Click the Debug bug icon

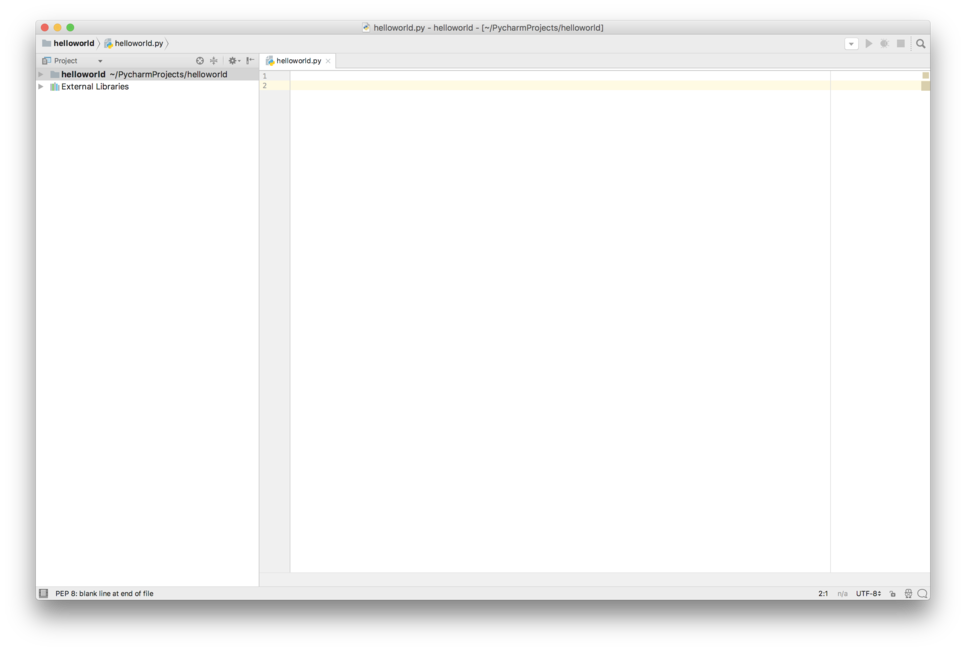(884, 44)
